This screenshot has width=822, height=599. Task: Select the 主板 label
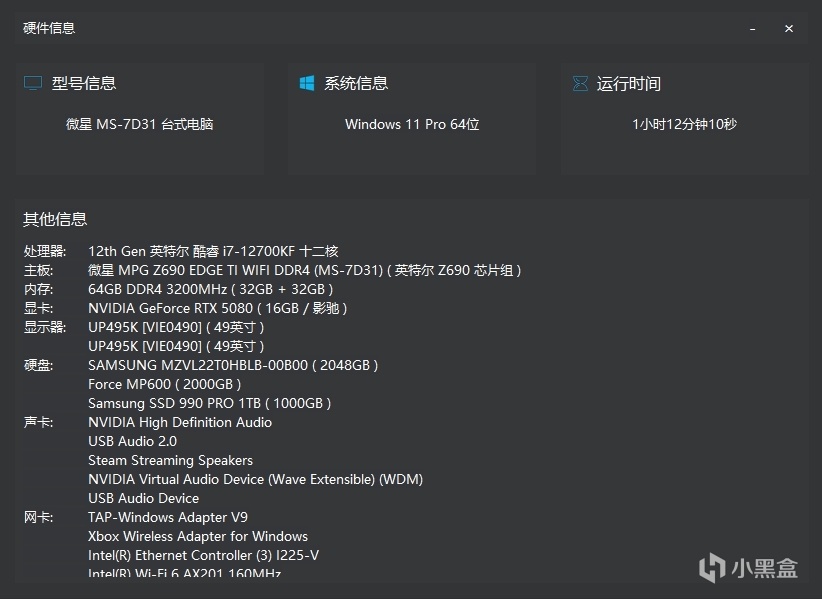coord(38,270)
